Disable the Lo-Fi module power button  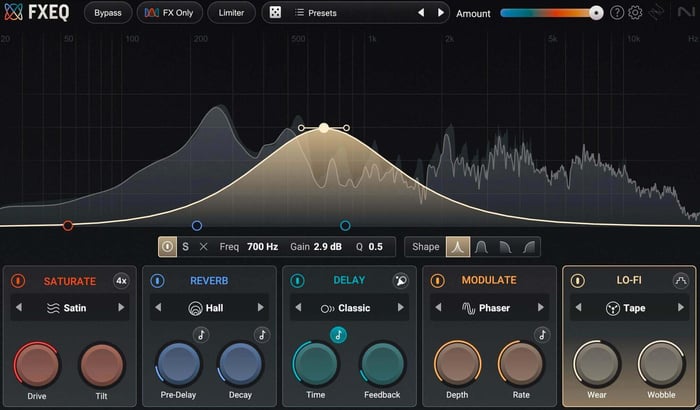point(577,281)
